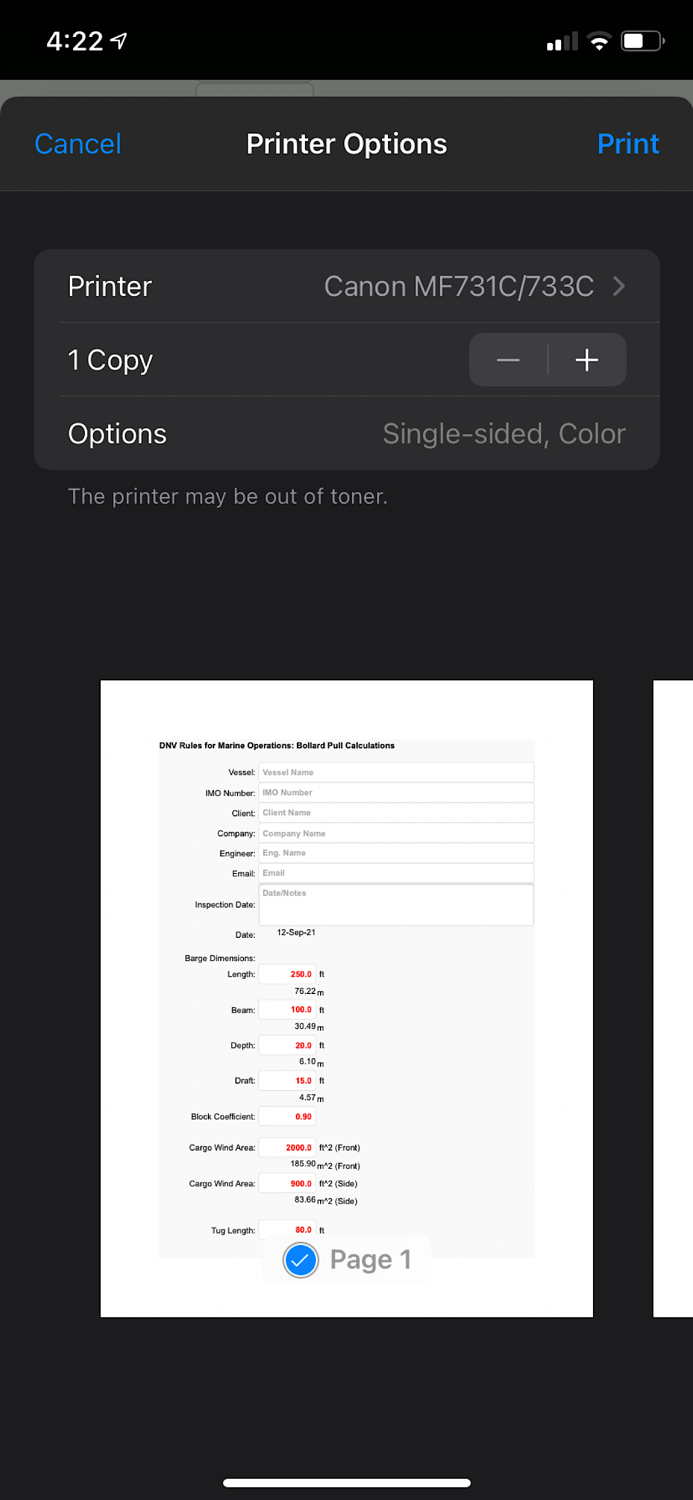Tap the 4:22 clock in status bar
Viewport: 693px width, 1500px height.
pyautogui.click(x=74, y=42)
